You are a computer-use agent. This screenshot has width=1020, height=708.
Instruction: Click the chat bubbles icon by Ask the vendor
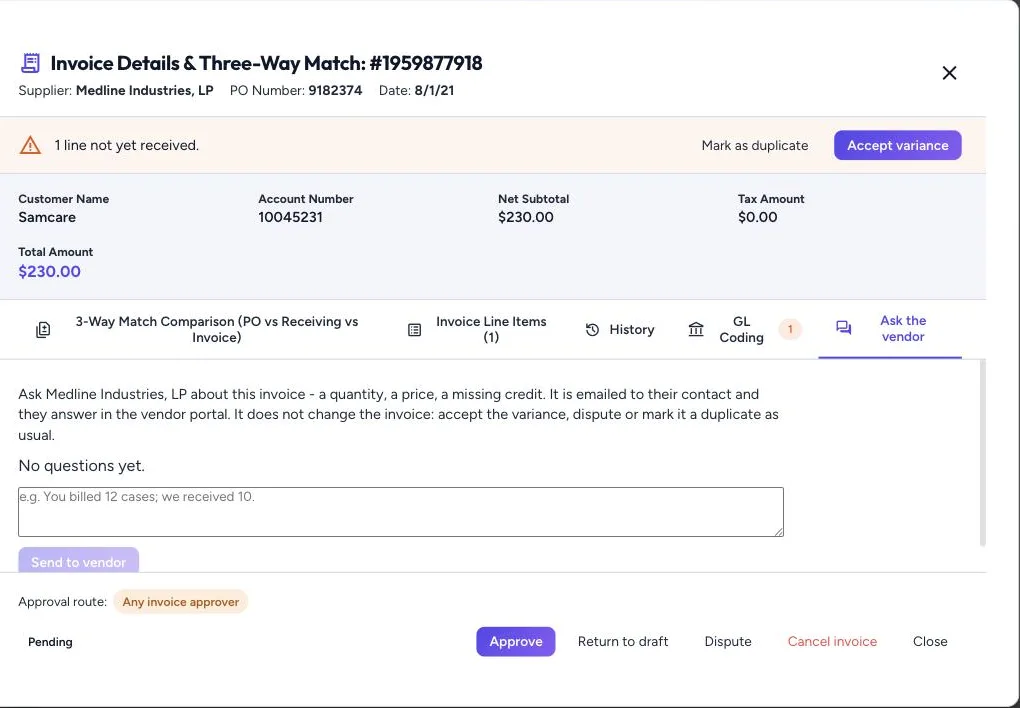coord(844,328)
